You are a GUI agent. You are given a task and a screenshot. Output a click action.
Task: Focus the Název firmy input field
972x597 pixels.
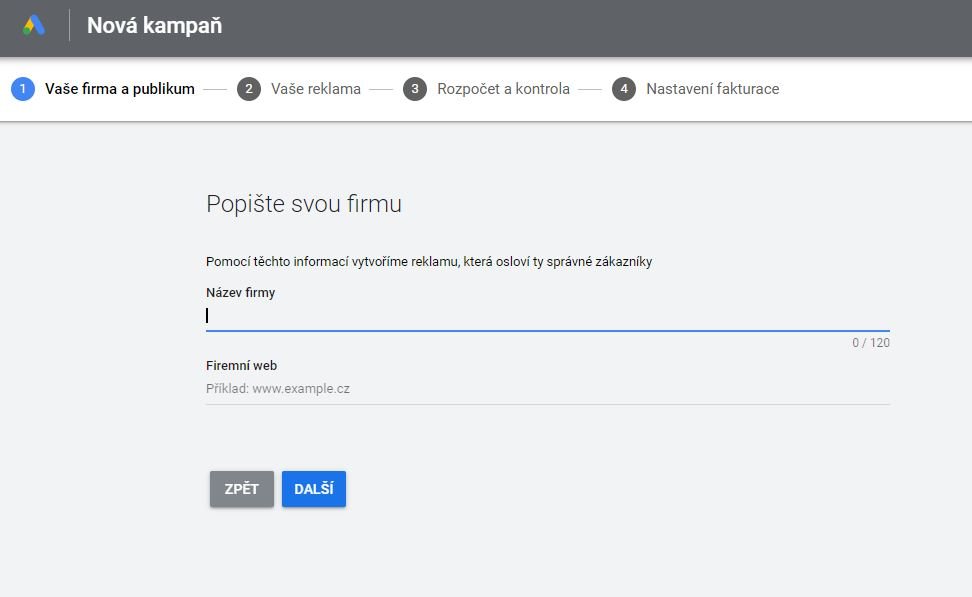click(x=547, y=316)
